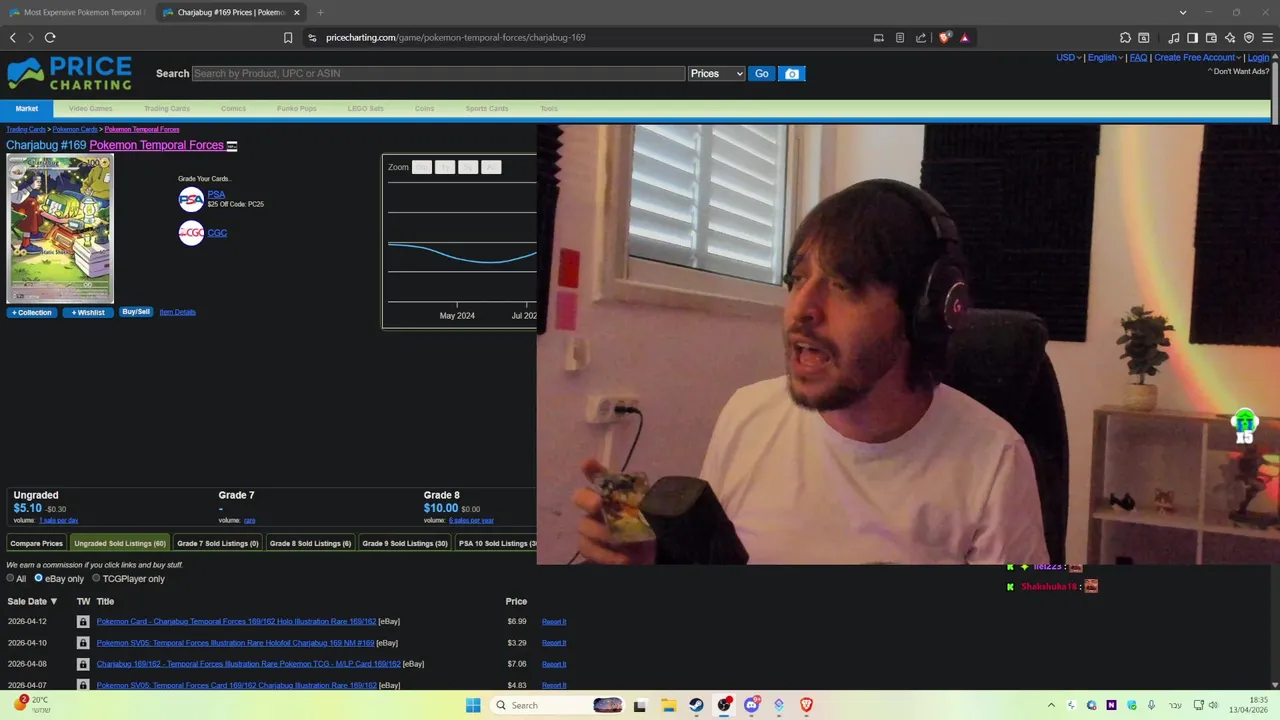
Task: Click the Go search button
Action: (762, 73)
